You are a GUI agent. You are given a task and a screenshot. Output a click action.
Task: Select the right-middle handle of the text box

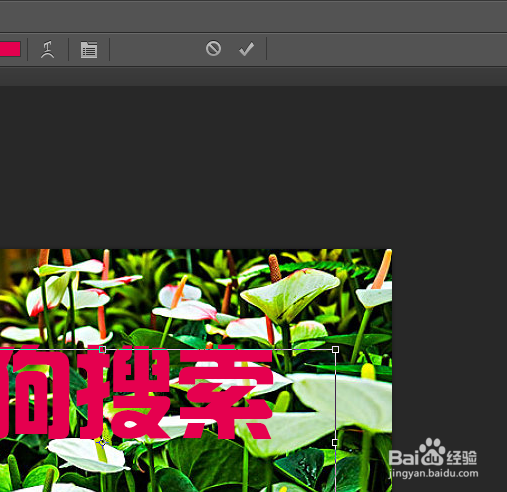[x=335, y=442]
